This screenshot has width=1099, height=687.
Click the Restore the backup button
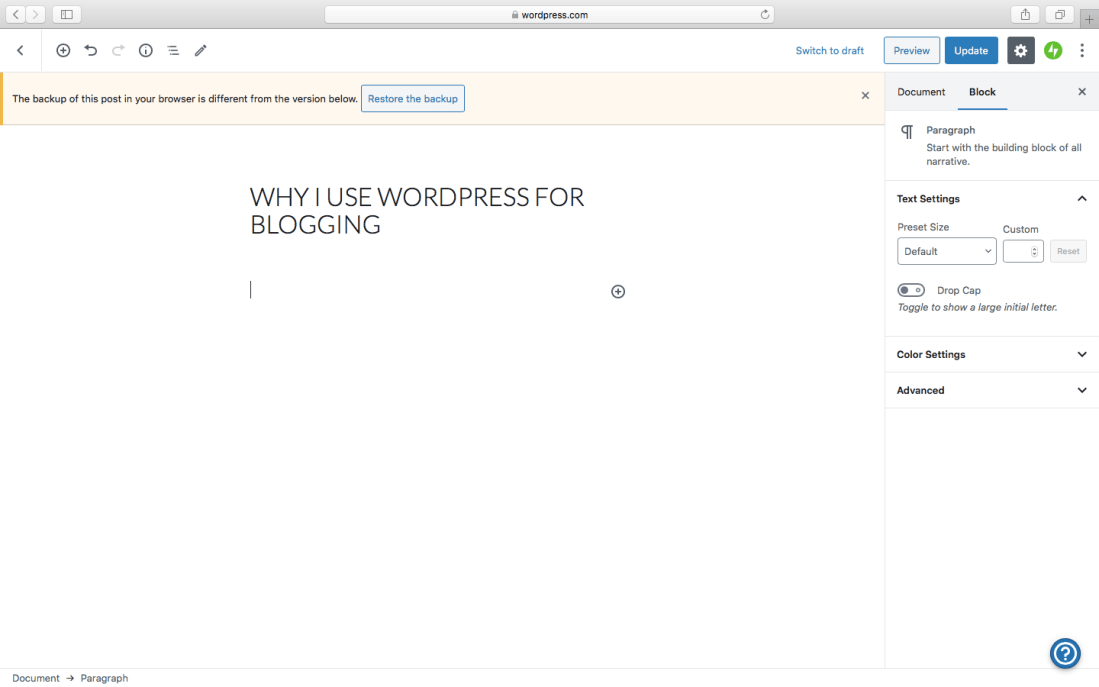pyautogui.click(x=413, y=99)
